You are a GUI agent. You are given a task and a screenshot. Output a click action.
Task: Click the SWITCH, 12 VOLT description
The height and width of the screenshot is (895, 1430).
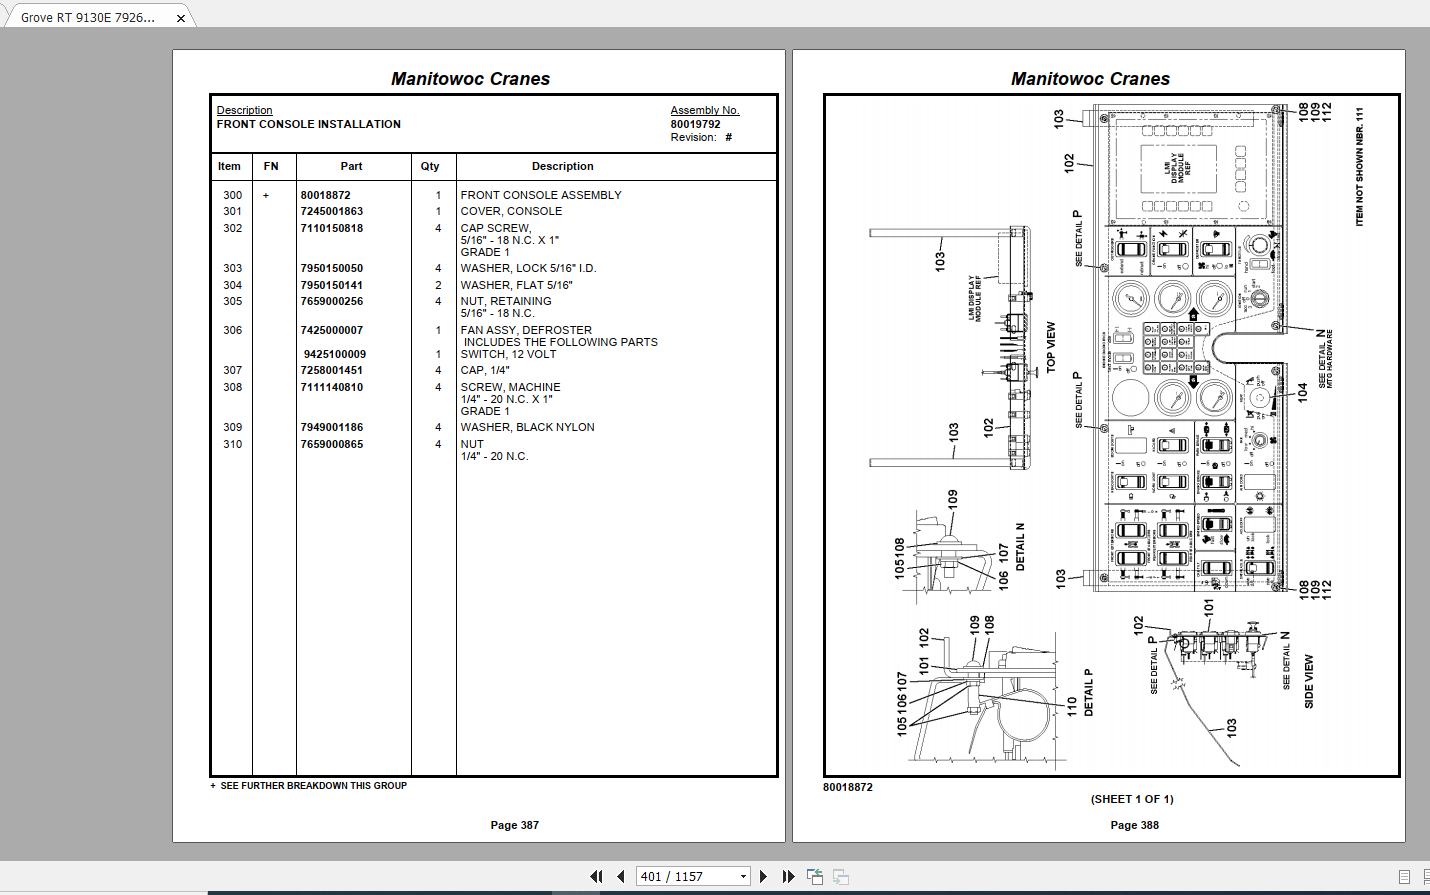508,354
